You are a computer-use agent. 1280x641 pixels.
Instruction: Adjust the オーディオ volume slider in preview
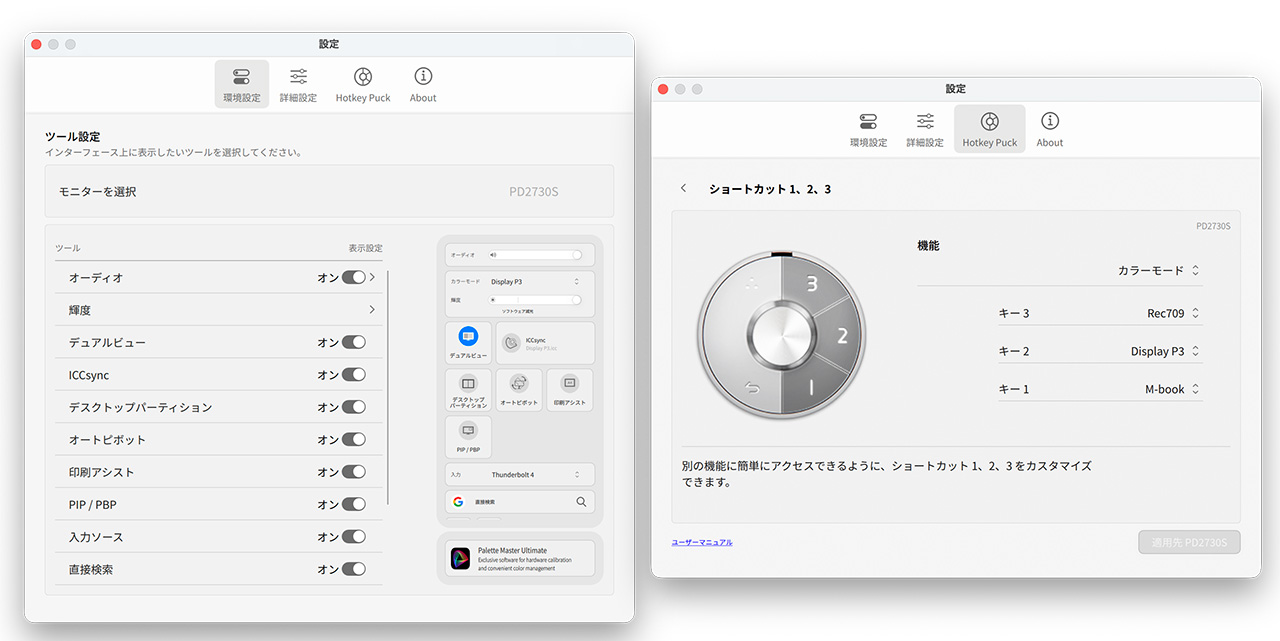pos(536,255)
